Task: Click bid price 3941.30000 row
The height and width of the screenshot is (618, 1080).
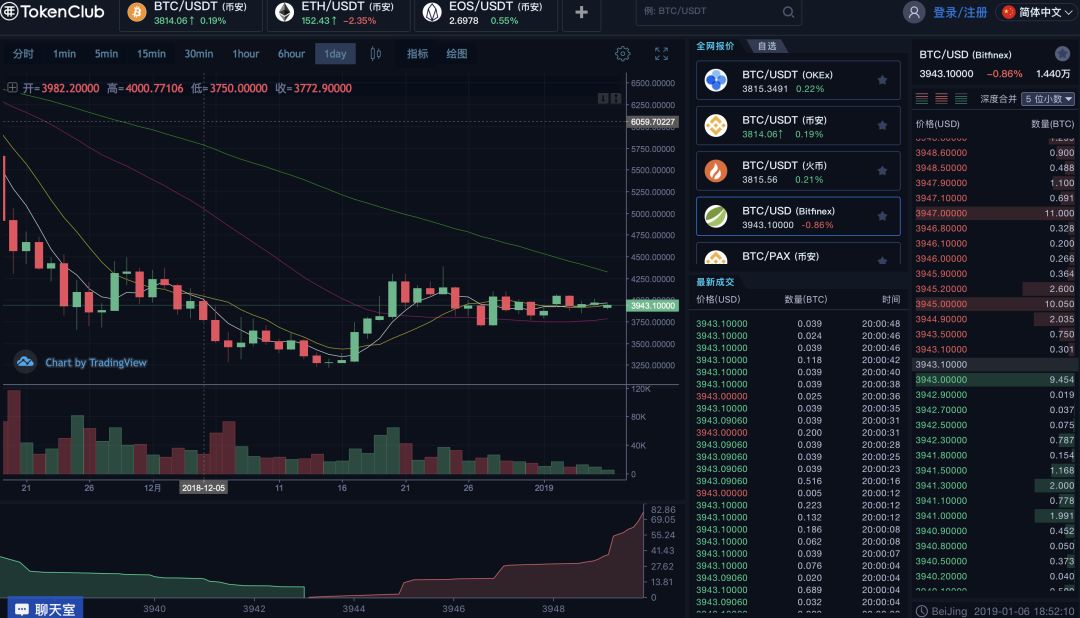Action: click(x=995, y=486)
